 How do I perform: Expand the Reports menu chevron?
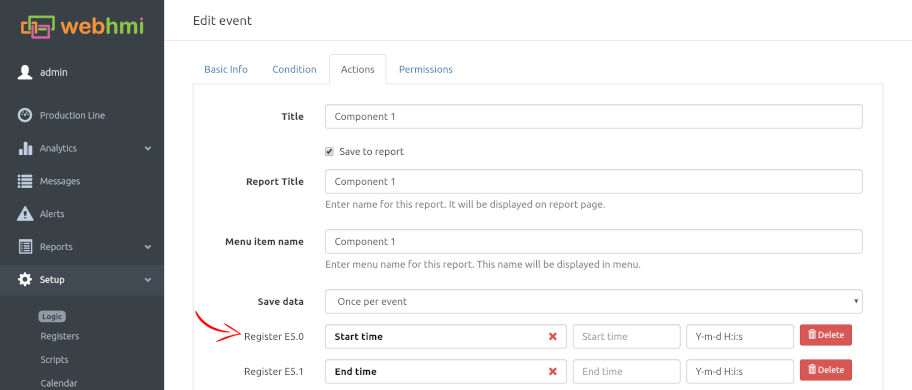(x=148, y=247)
